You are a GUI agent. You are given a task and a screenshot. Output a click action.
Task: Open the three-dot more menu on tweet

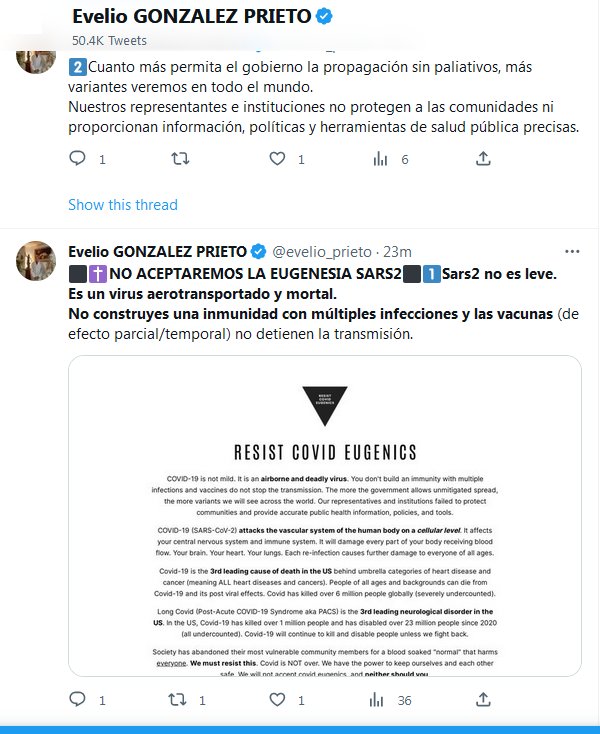pyautogui.click(x=572, y=251)
